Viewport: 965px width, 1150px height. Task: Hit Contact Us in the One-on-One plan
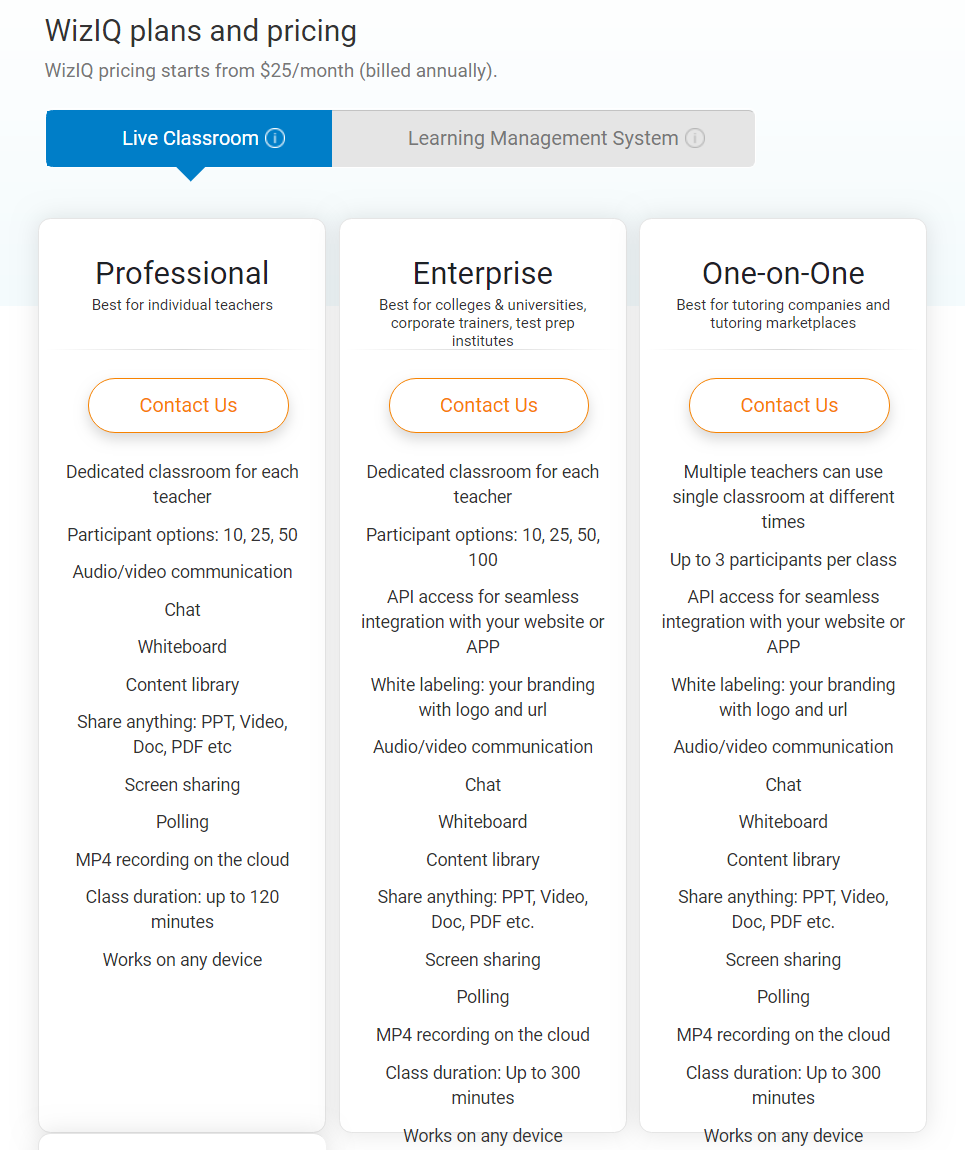point(789,405)
